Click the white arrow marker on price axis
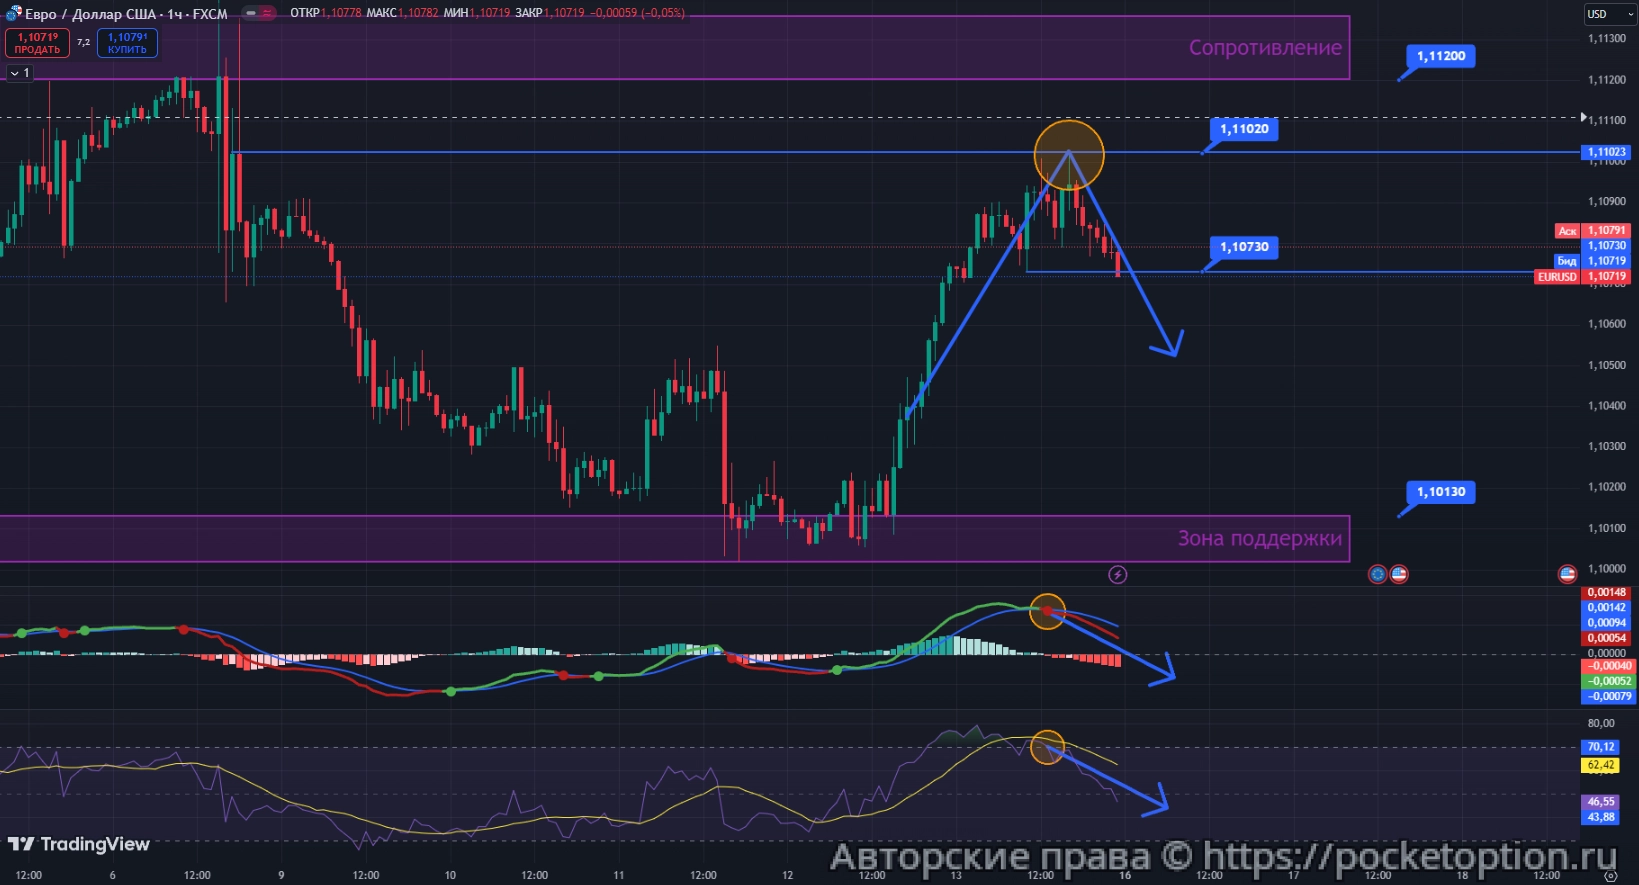Image resolution: width=1639 pixels, height=885 pixels. click(x=1582, y=118)
